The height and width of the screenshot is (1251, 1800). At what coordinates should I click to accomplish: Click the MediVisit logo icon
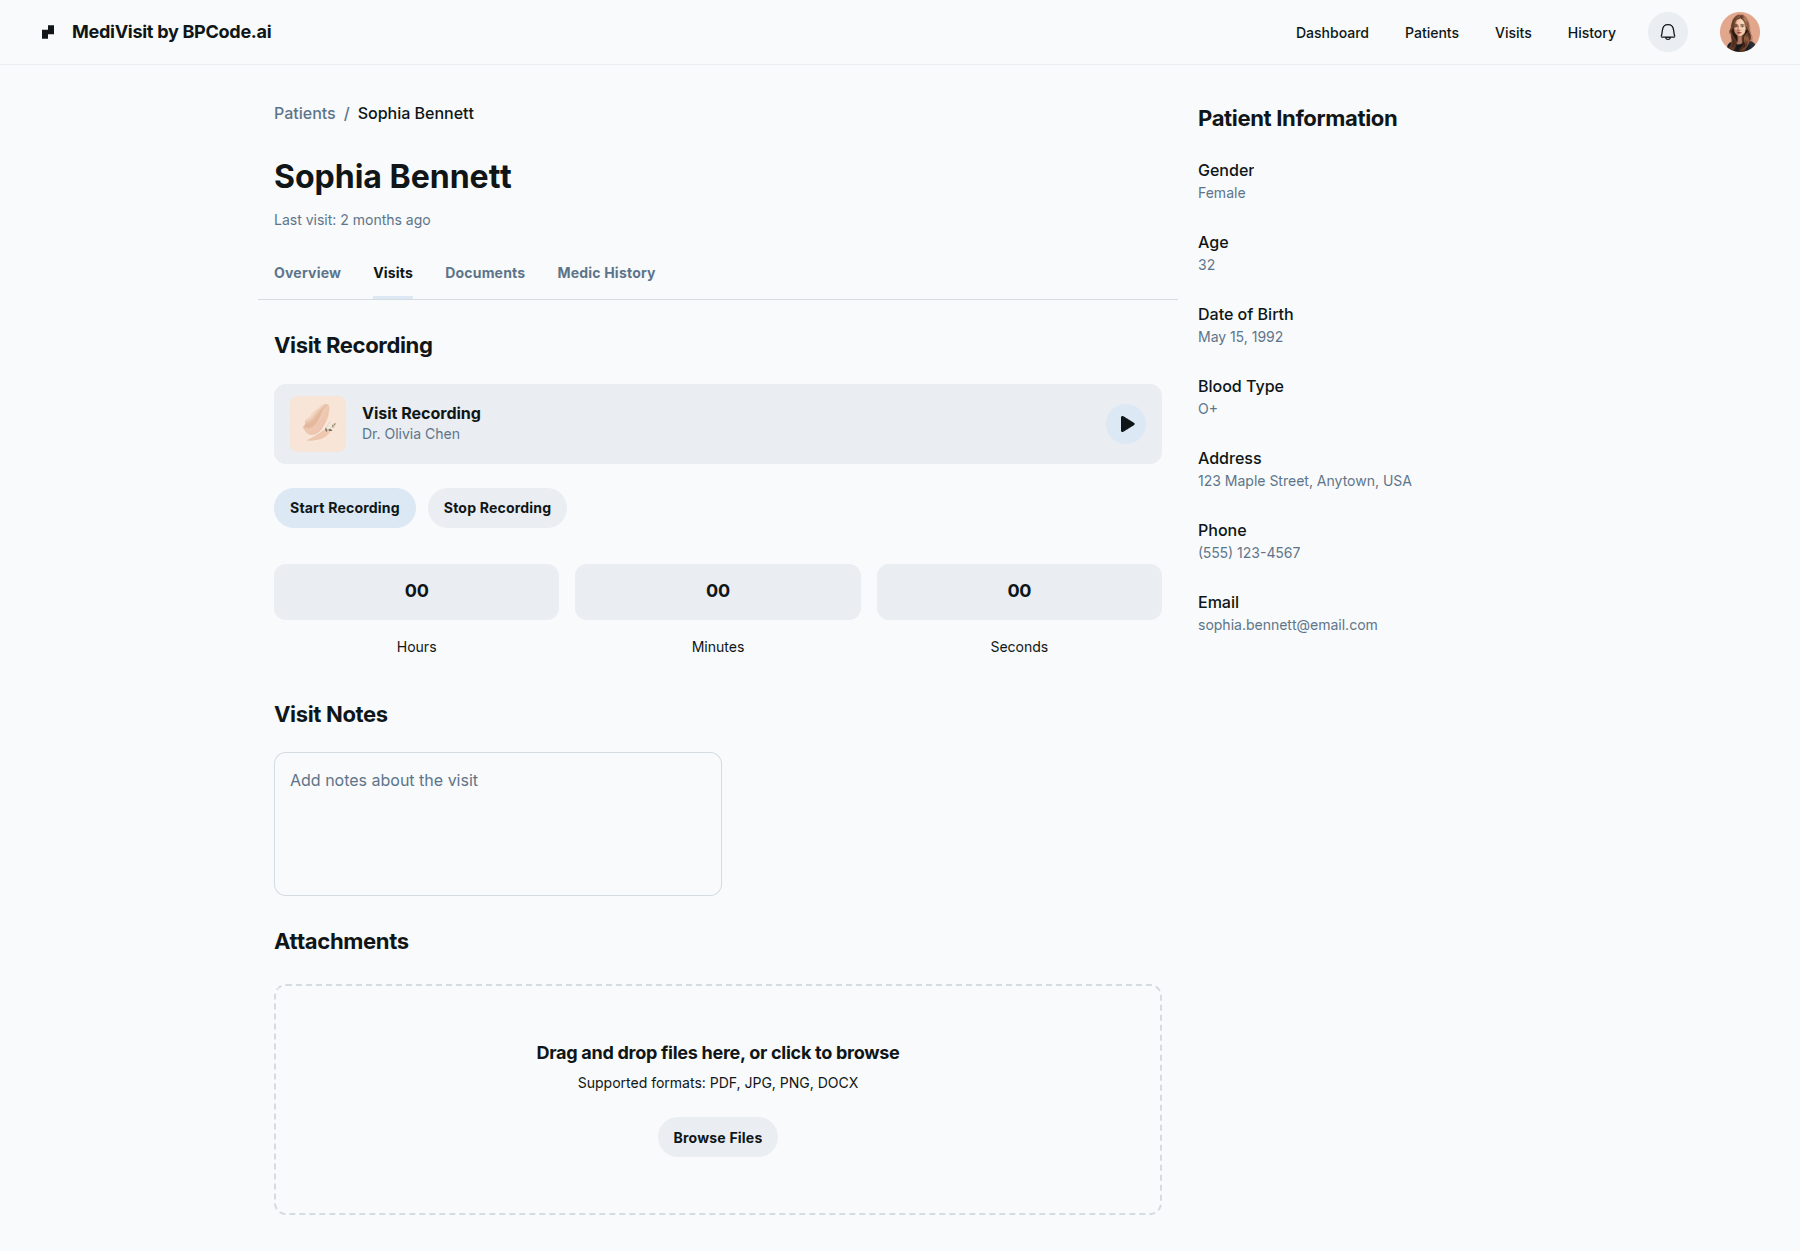(x=48, y=32)
